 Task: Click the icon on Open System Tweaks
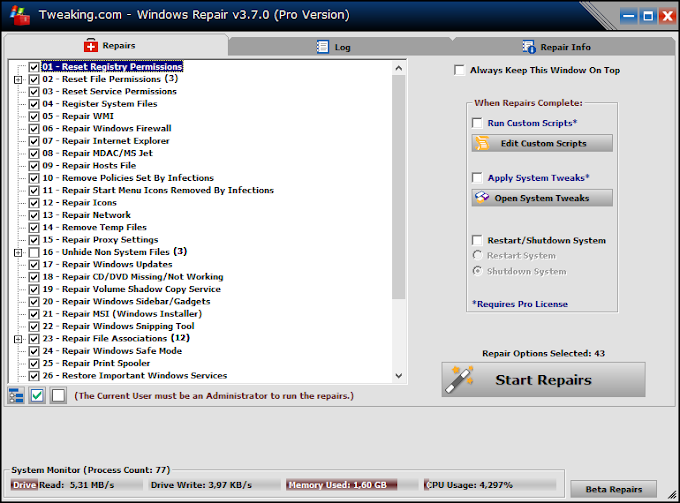pos(482,198)
